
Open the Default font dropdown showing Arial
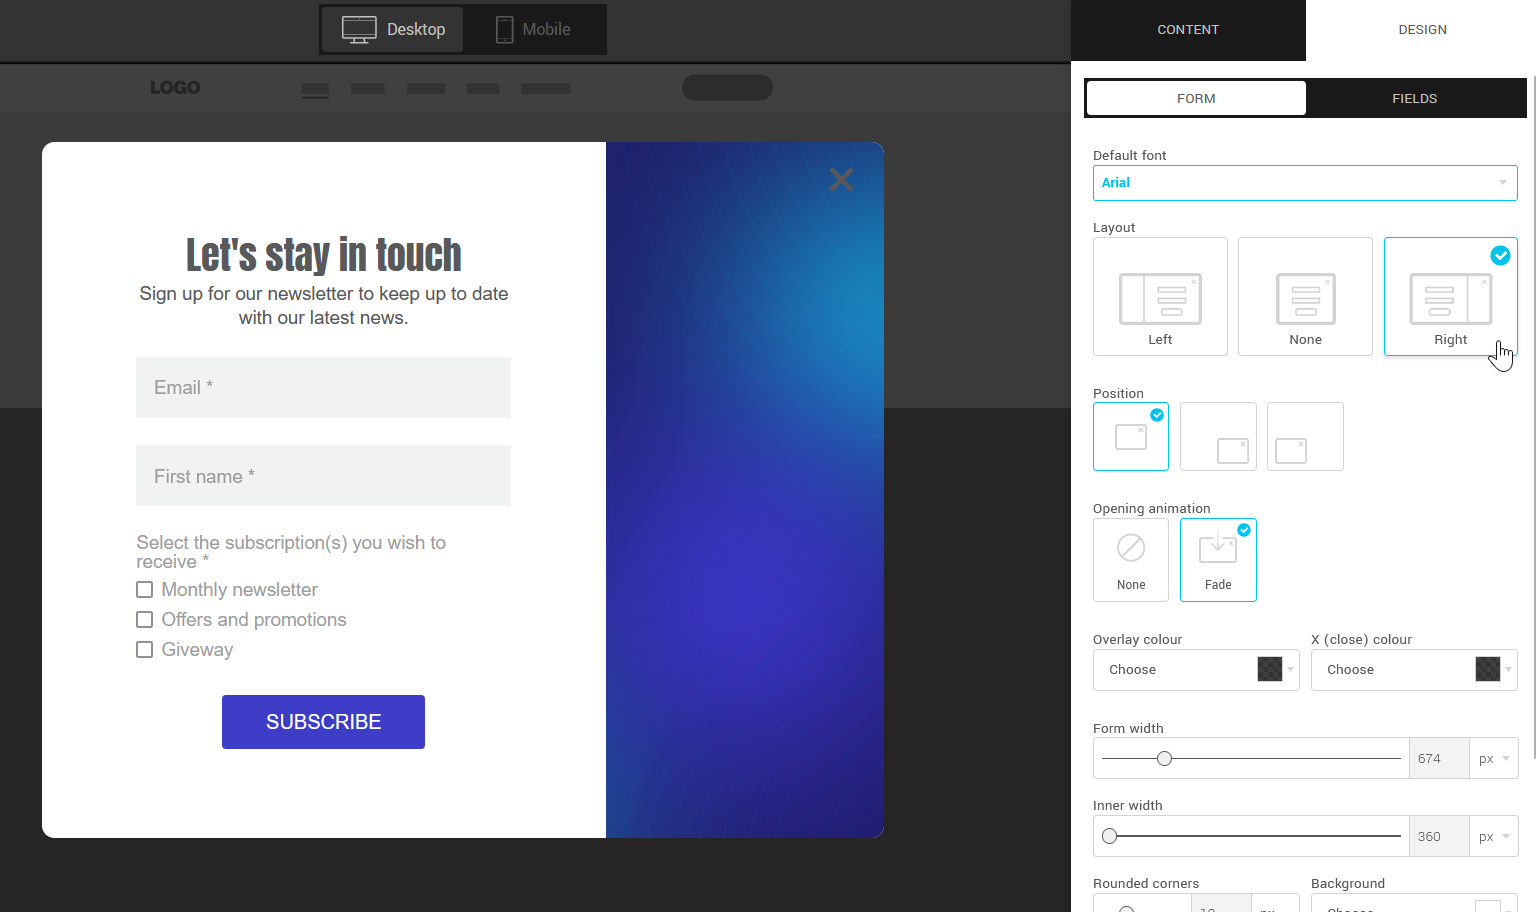1305,182
